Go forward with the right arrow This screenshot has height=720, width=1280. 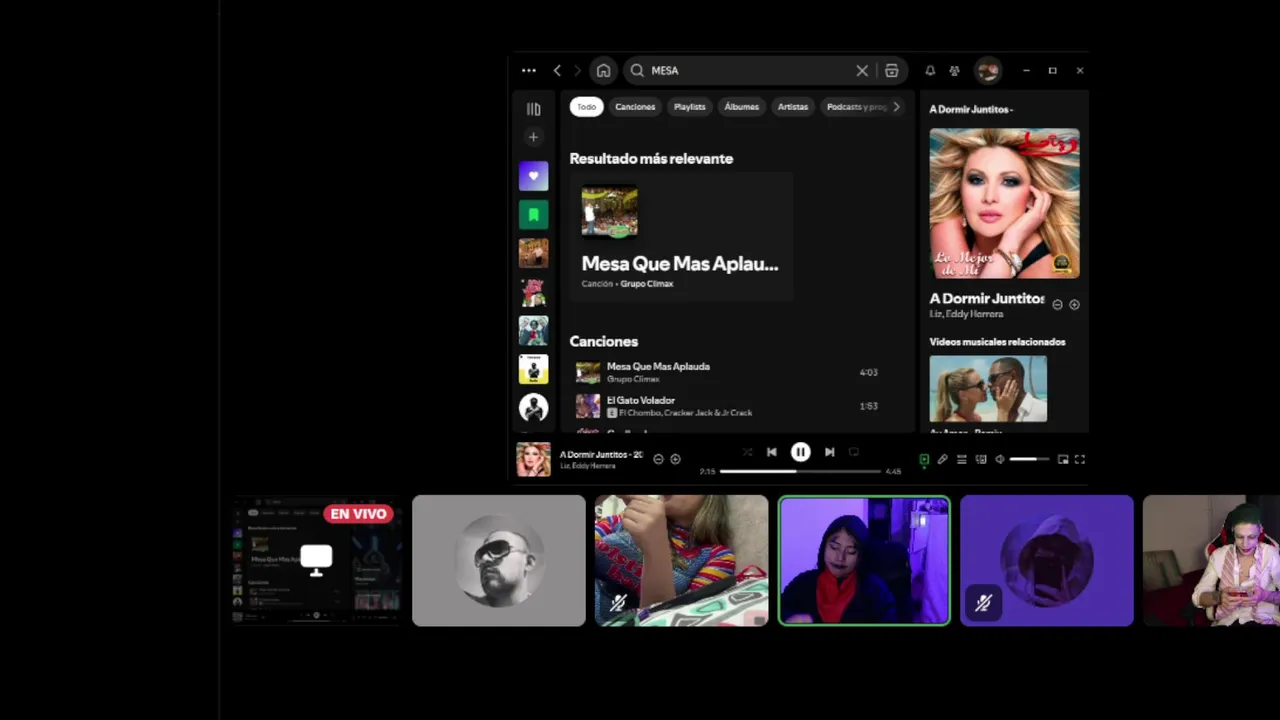pos(577,71)
